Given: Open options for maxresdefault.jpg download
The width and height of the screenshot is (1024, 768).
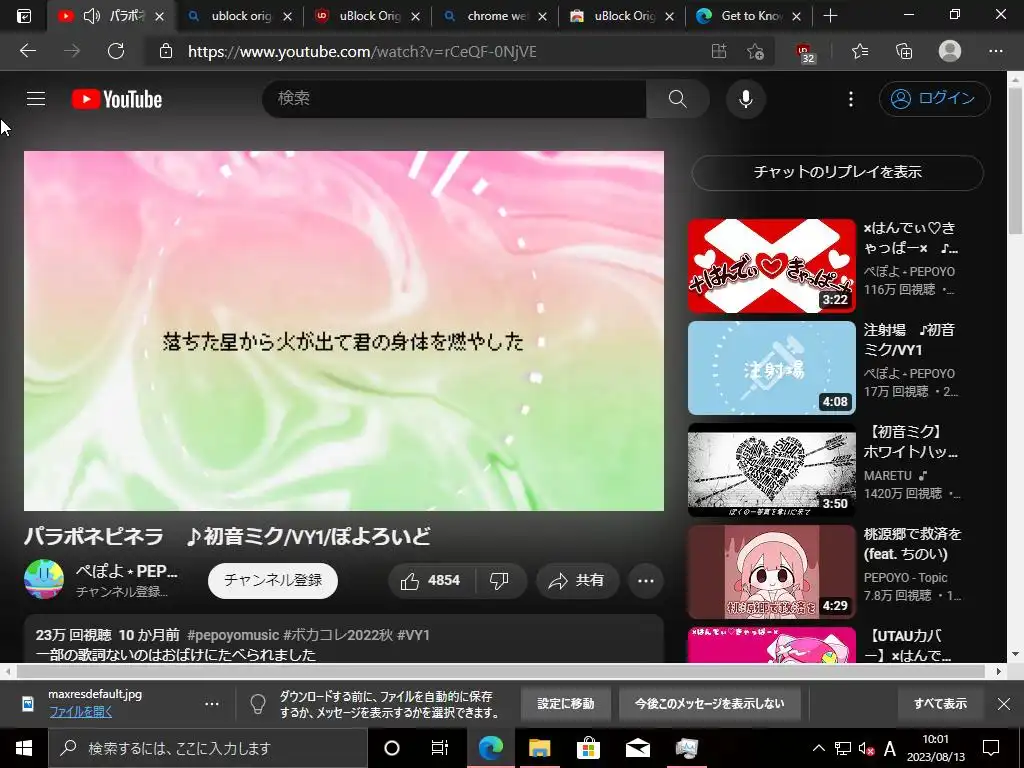Looking at the screenshot, I should click(212, 704).
